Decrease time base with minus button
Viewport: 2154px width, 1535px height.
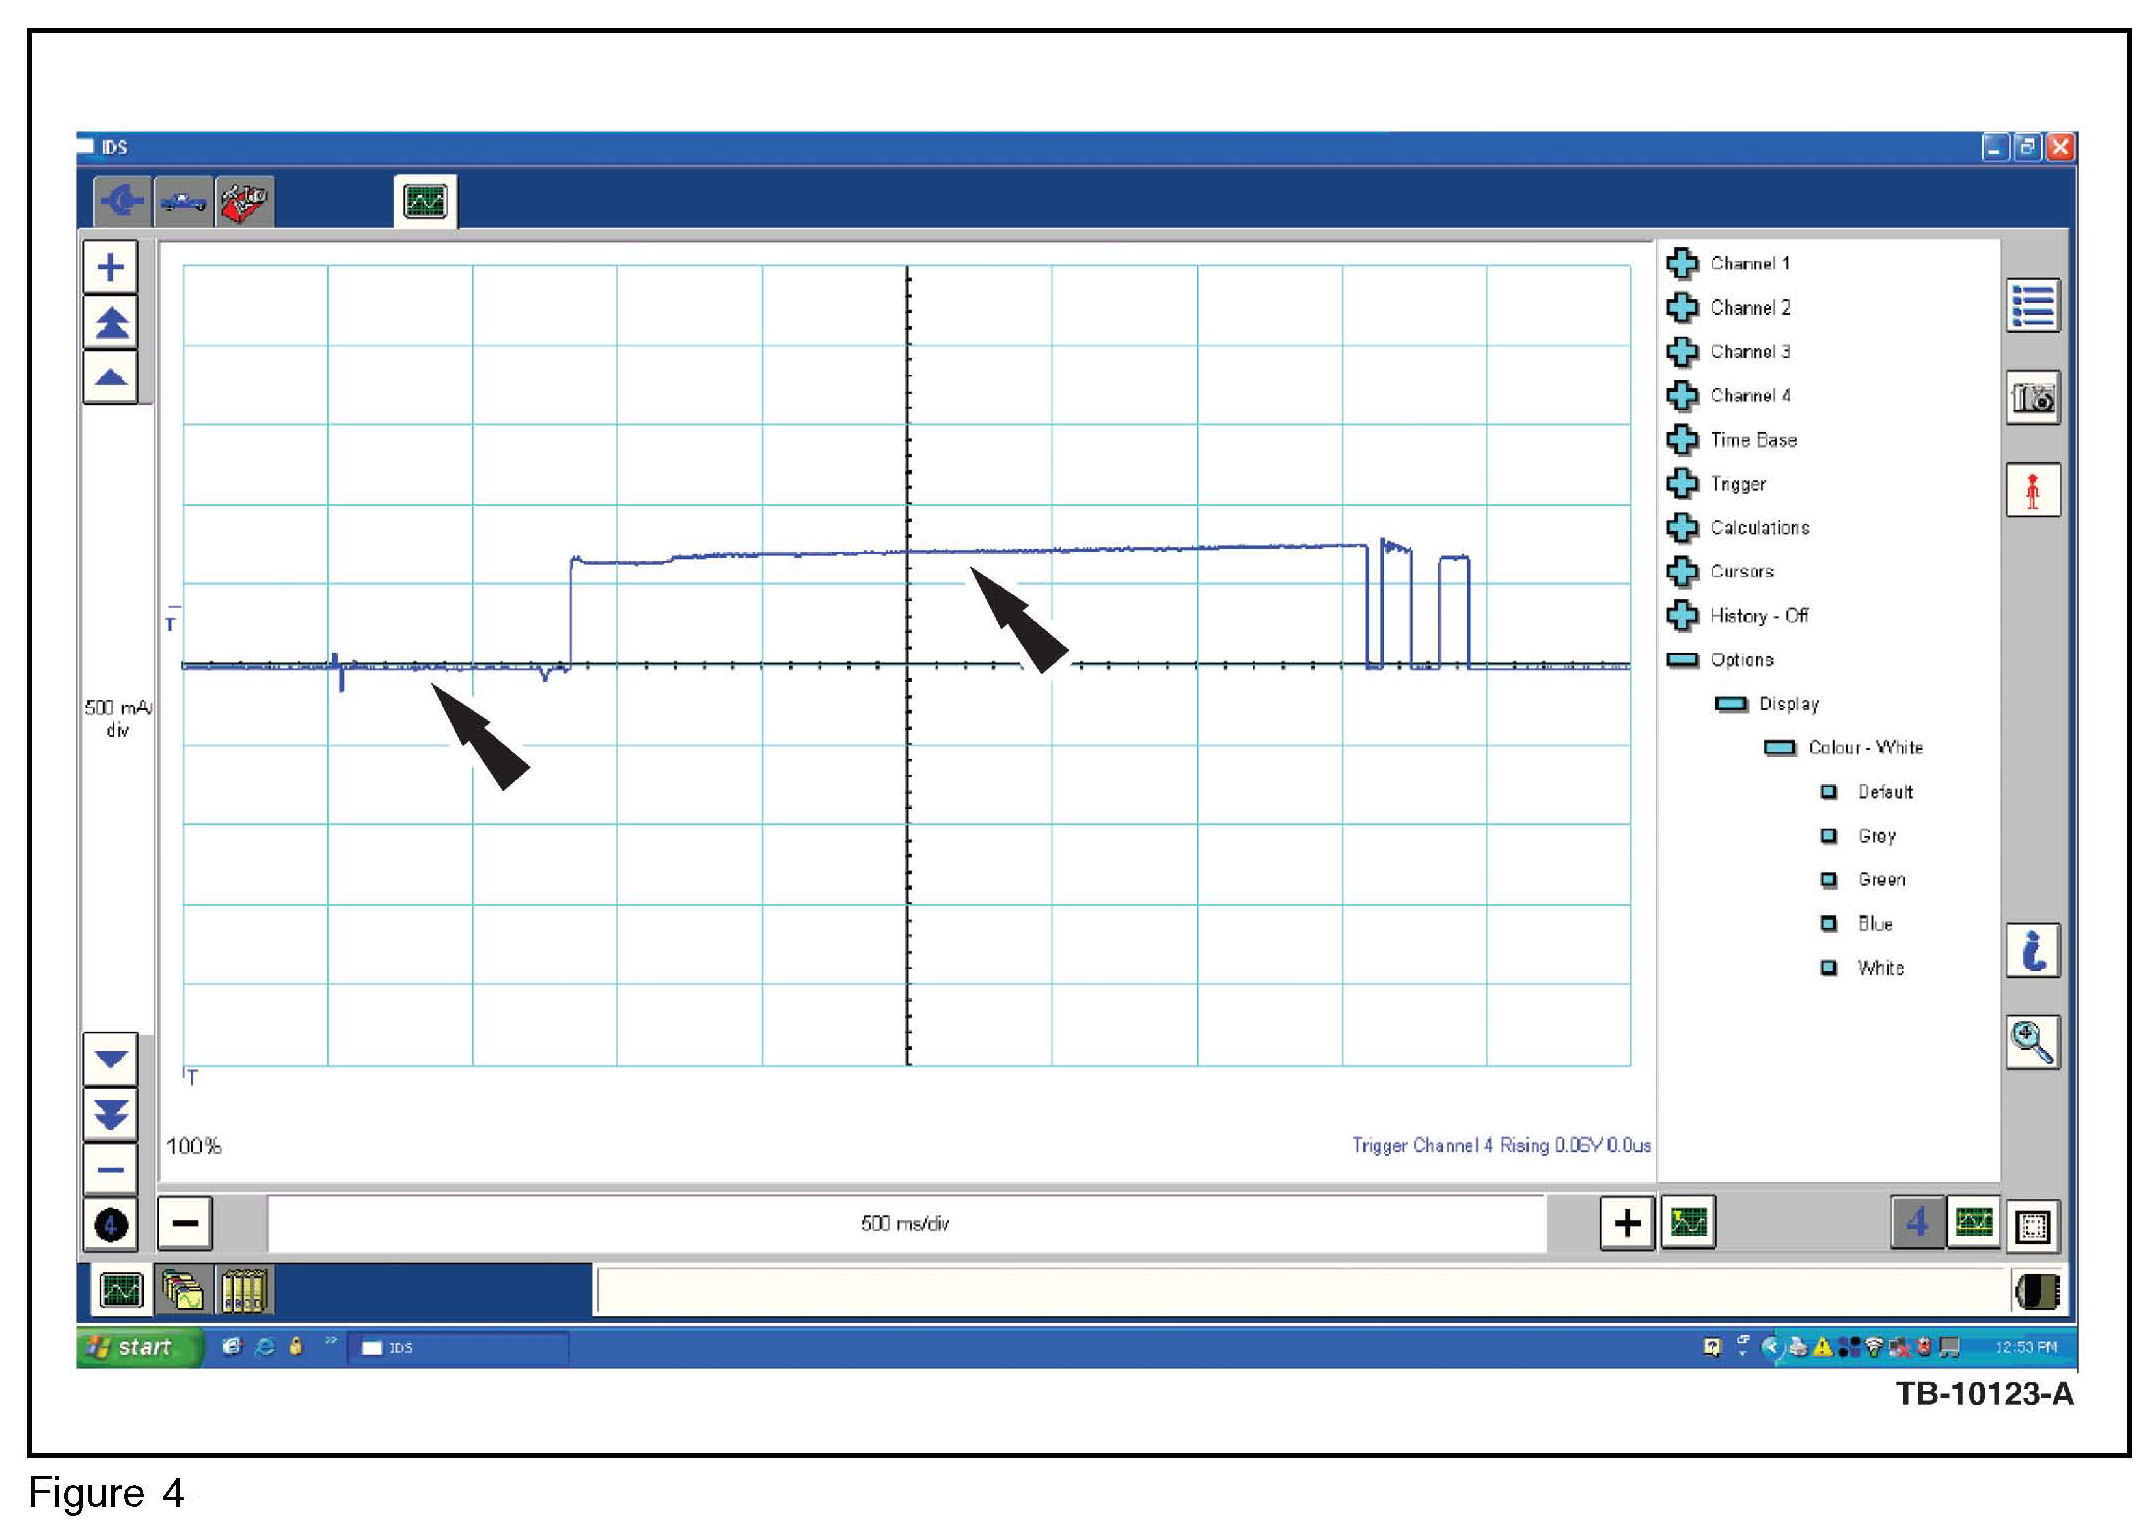[x=185, y=1223]
